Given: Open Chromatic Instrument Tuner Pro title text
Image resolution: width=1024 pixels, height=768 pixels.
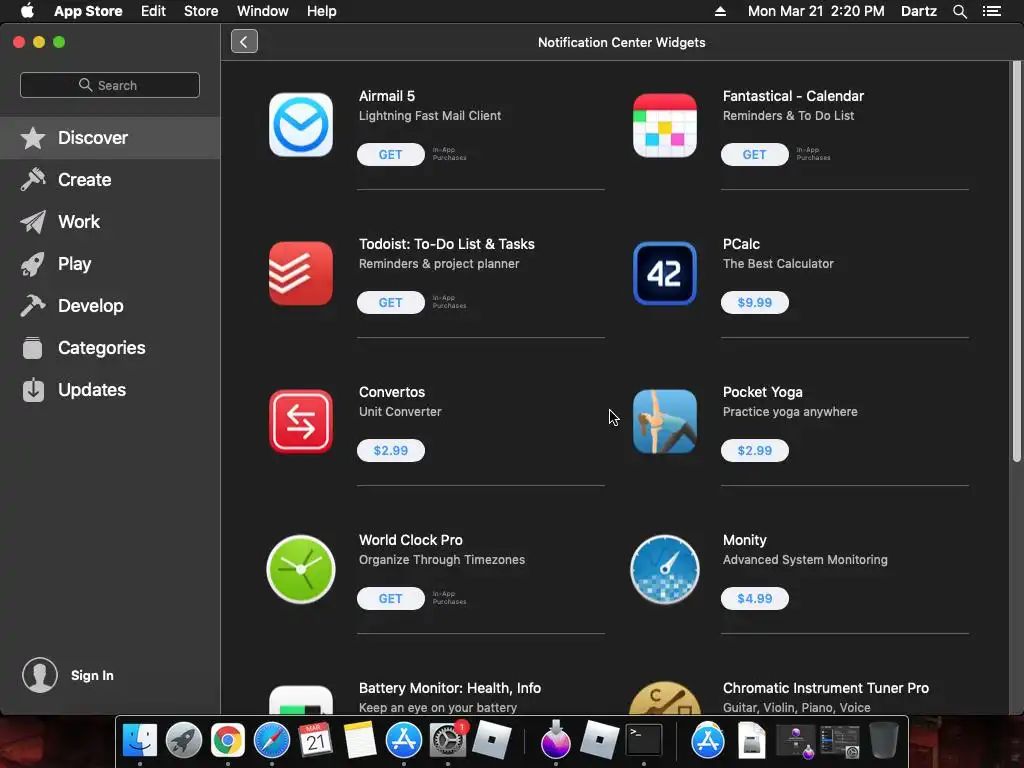Looking at the screenshot, I should click(x=825, y=688).
